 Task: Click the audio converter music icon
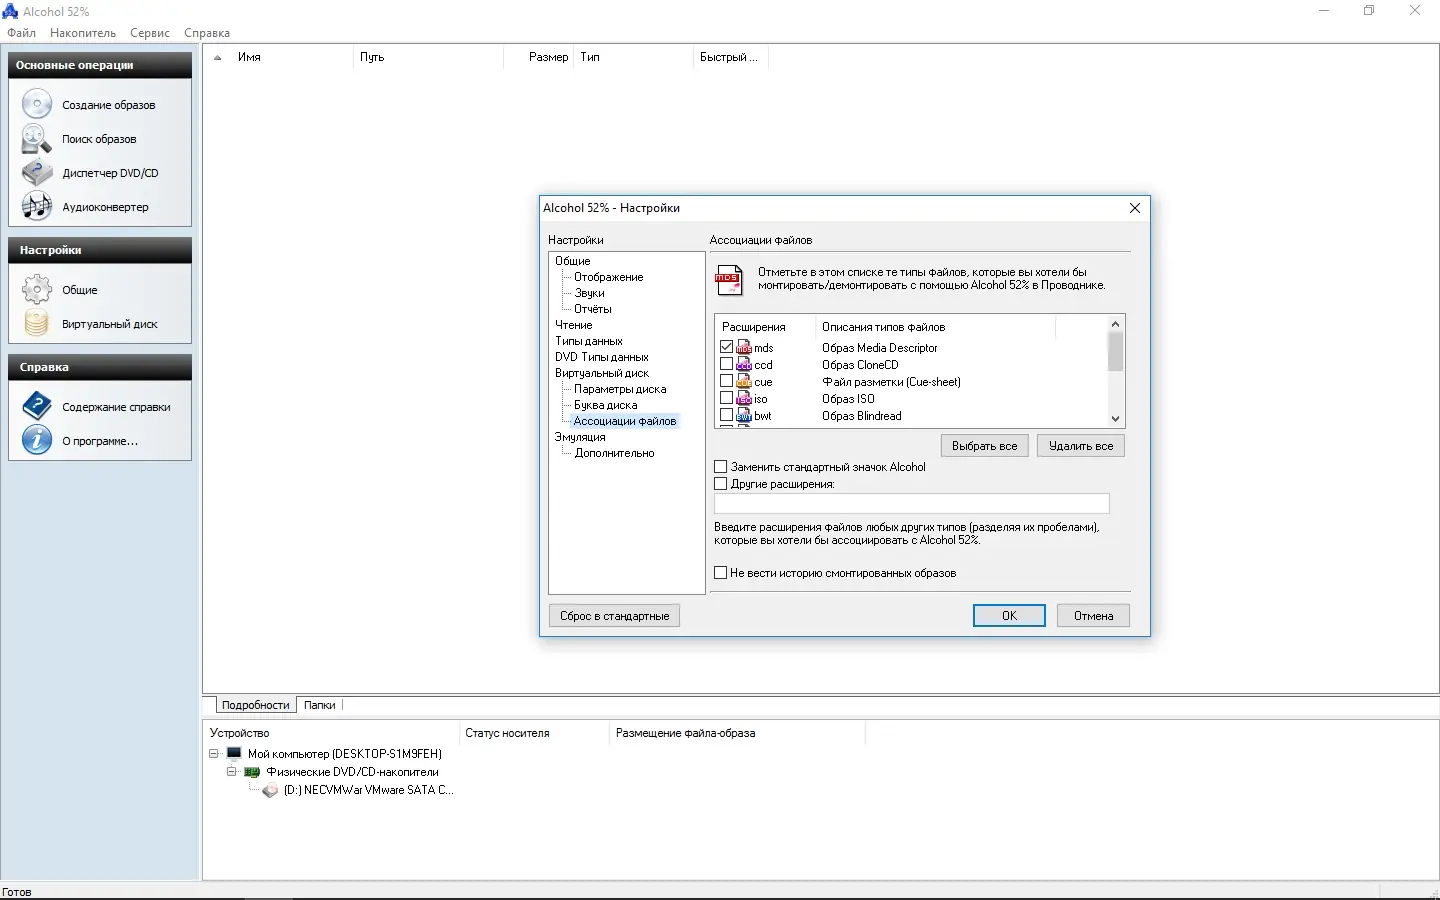(x=37, y=207)
